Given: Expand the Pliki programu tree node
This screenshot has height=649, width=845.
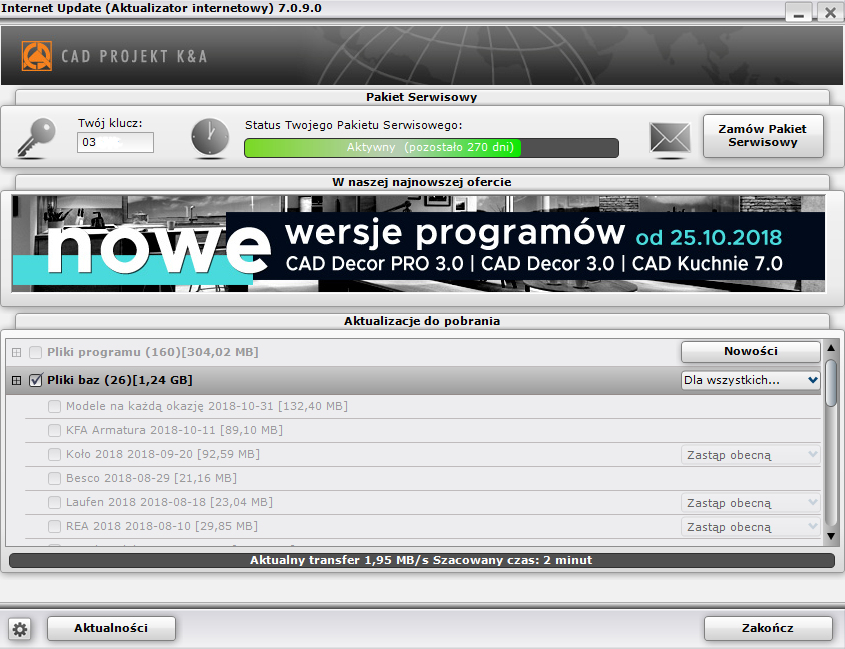Looking at the screenshot, I should pos(17,353).
